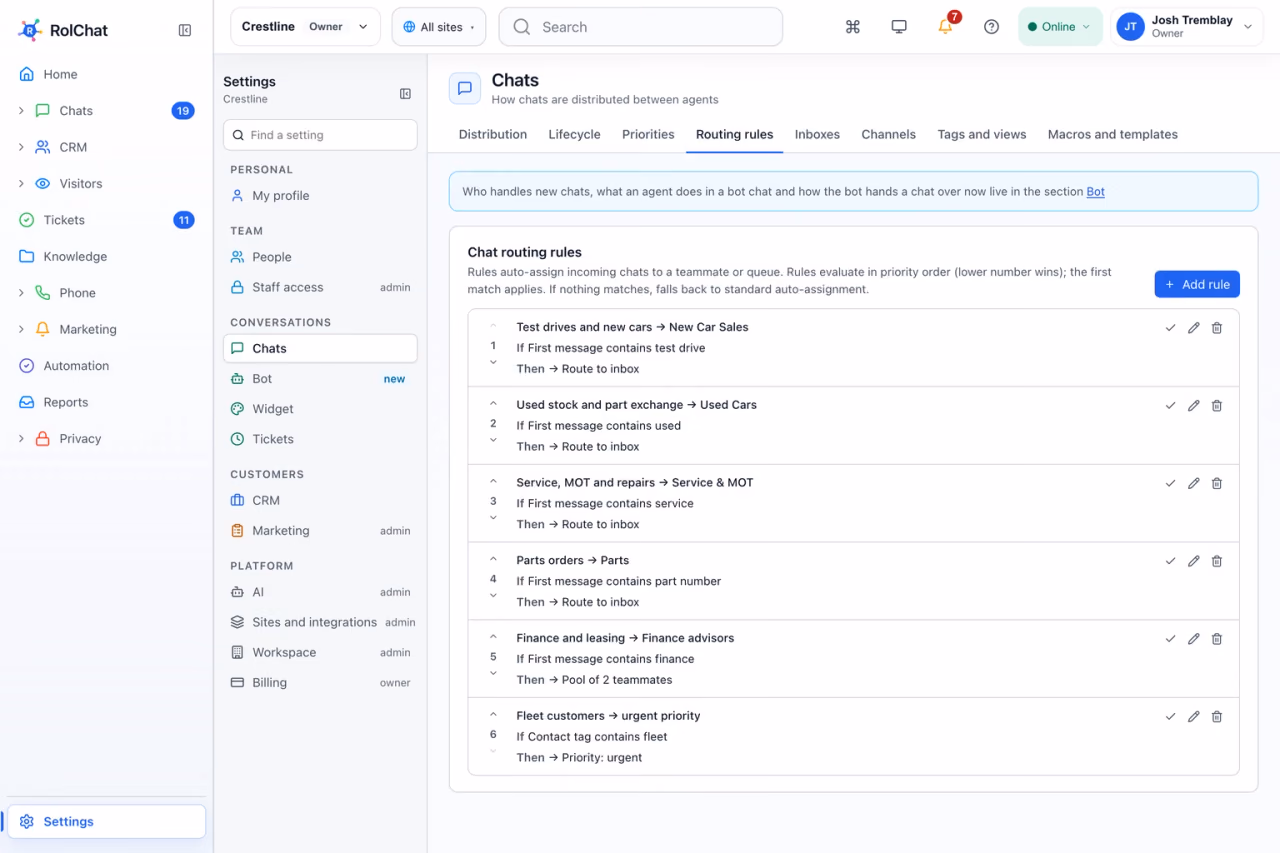Toggle enabled checkmark on Used stock rule
This screenshot has width=1280, height=853.
pyautogui.click(x=1170, y=406)
